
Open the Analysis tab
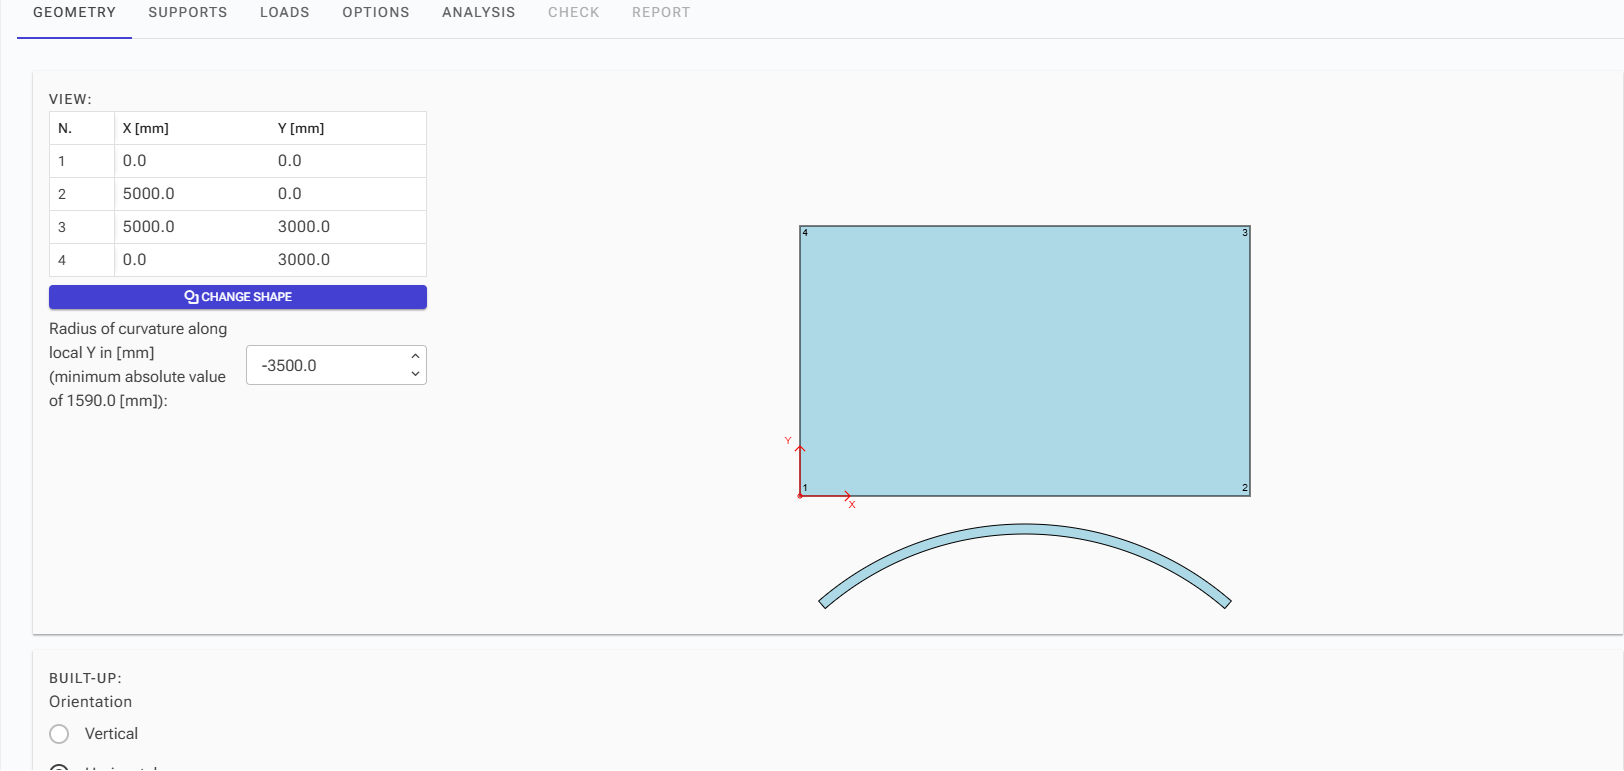coord(479,13)
